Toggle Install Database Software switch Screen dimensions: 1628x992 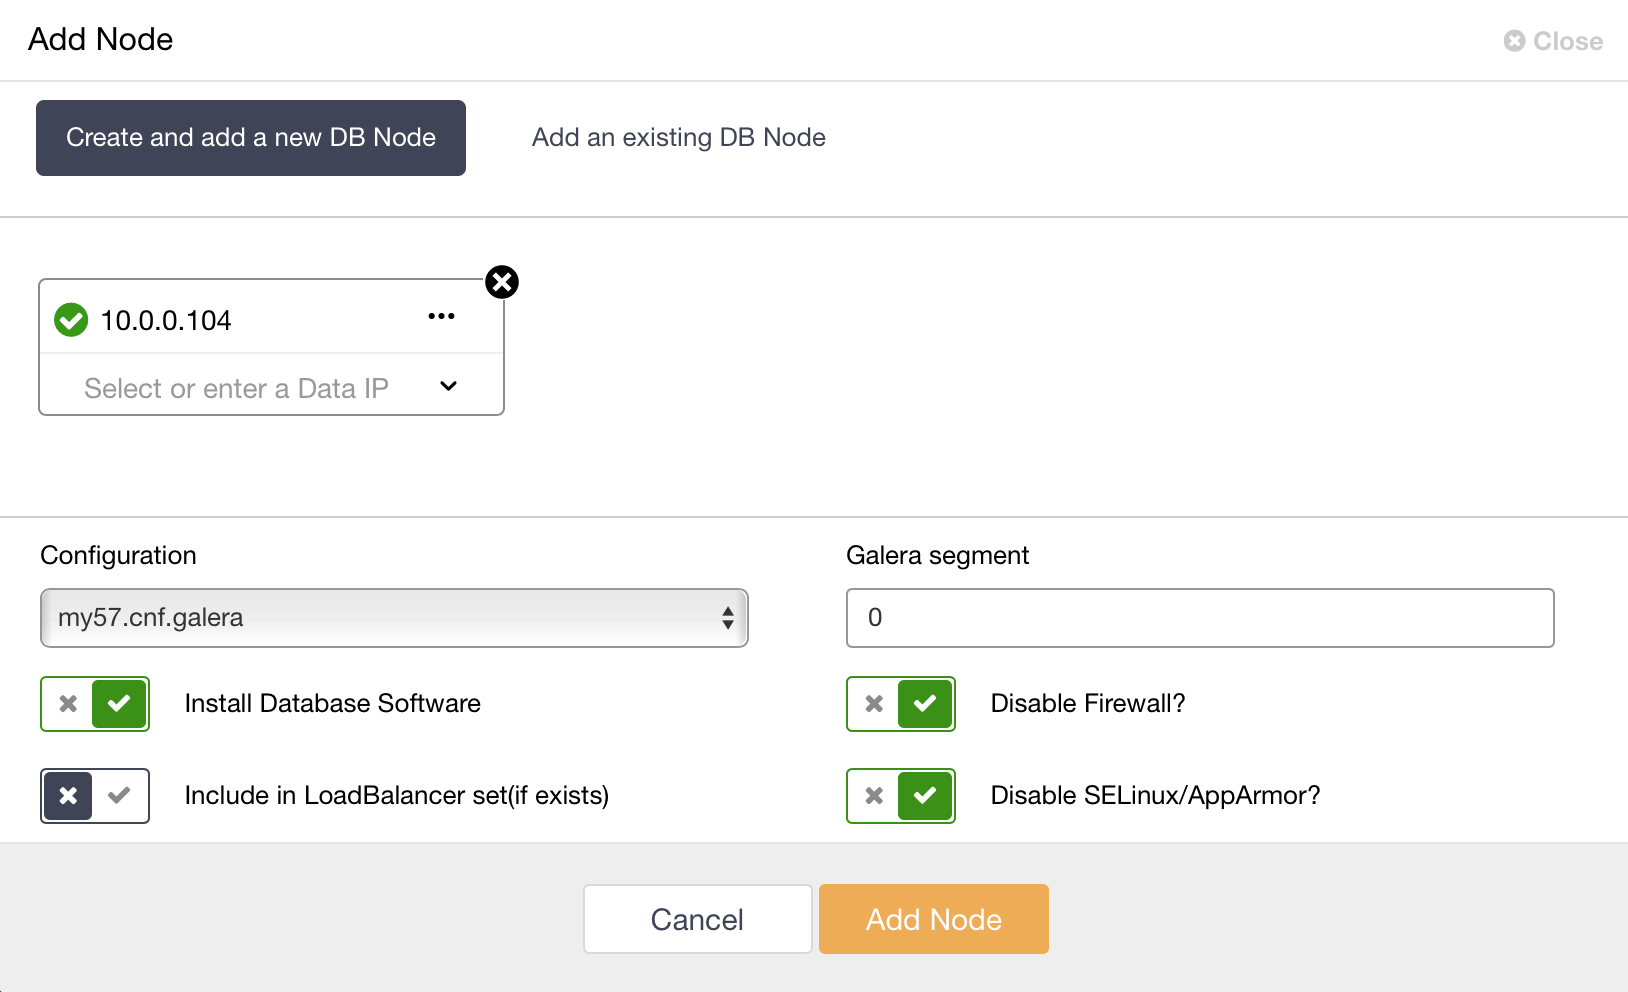point(95,704)
